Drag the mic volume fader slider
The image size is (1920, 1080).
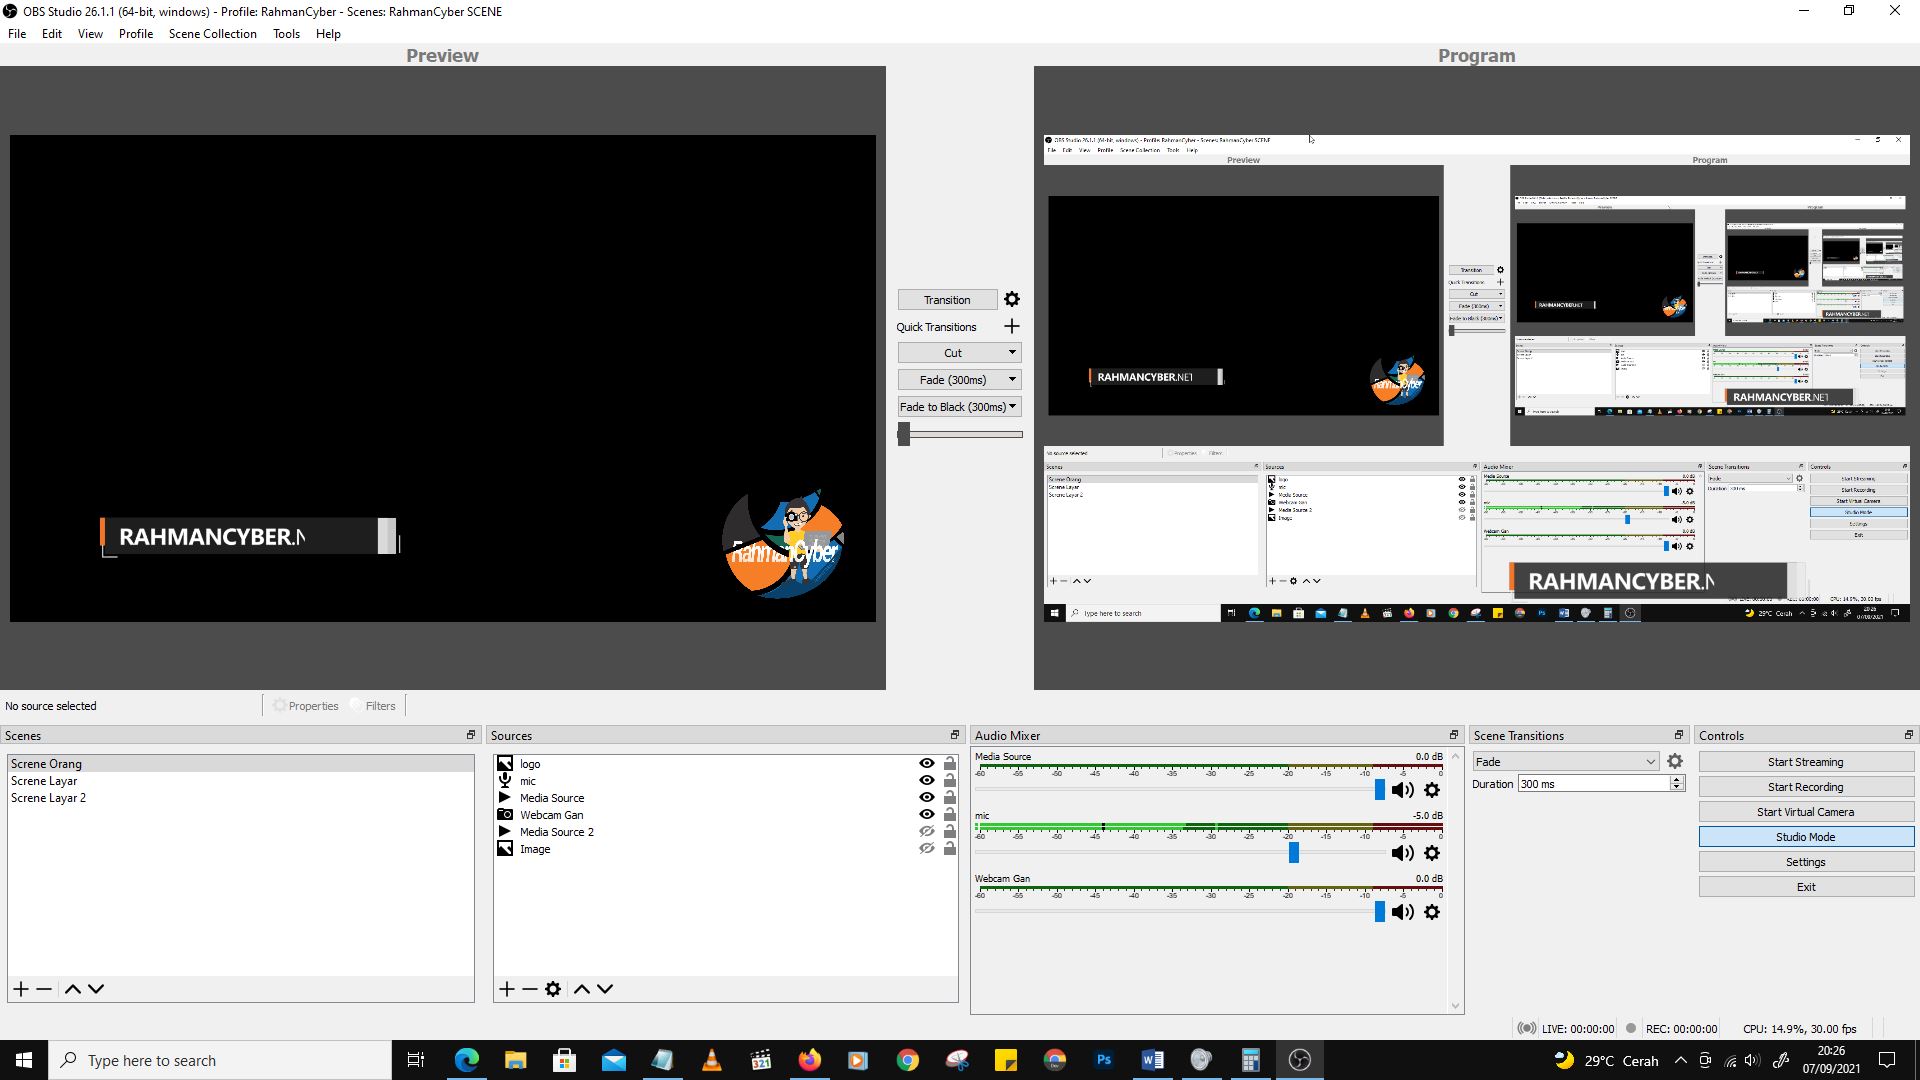(1294, 852)
